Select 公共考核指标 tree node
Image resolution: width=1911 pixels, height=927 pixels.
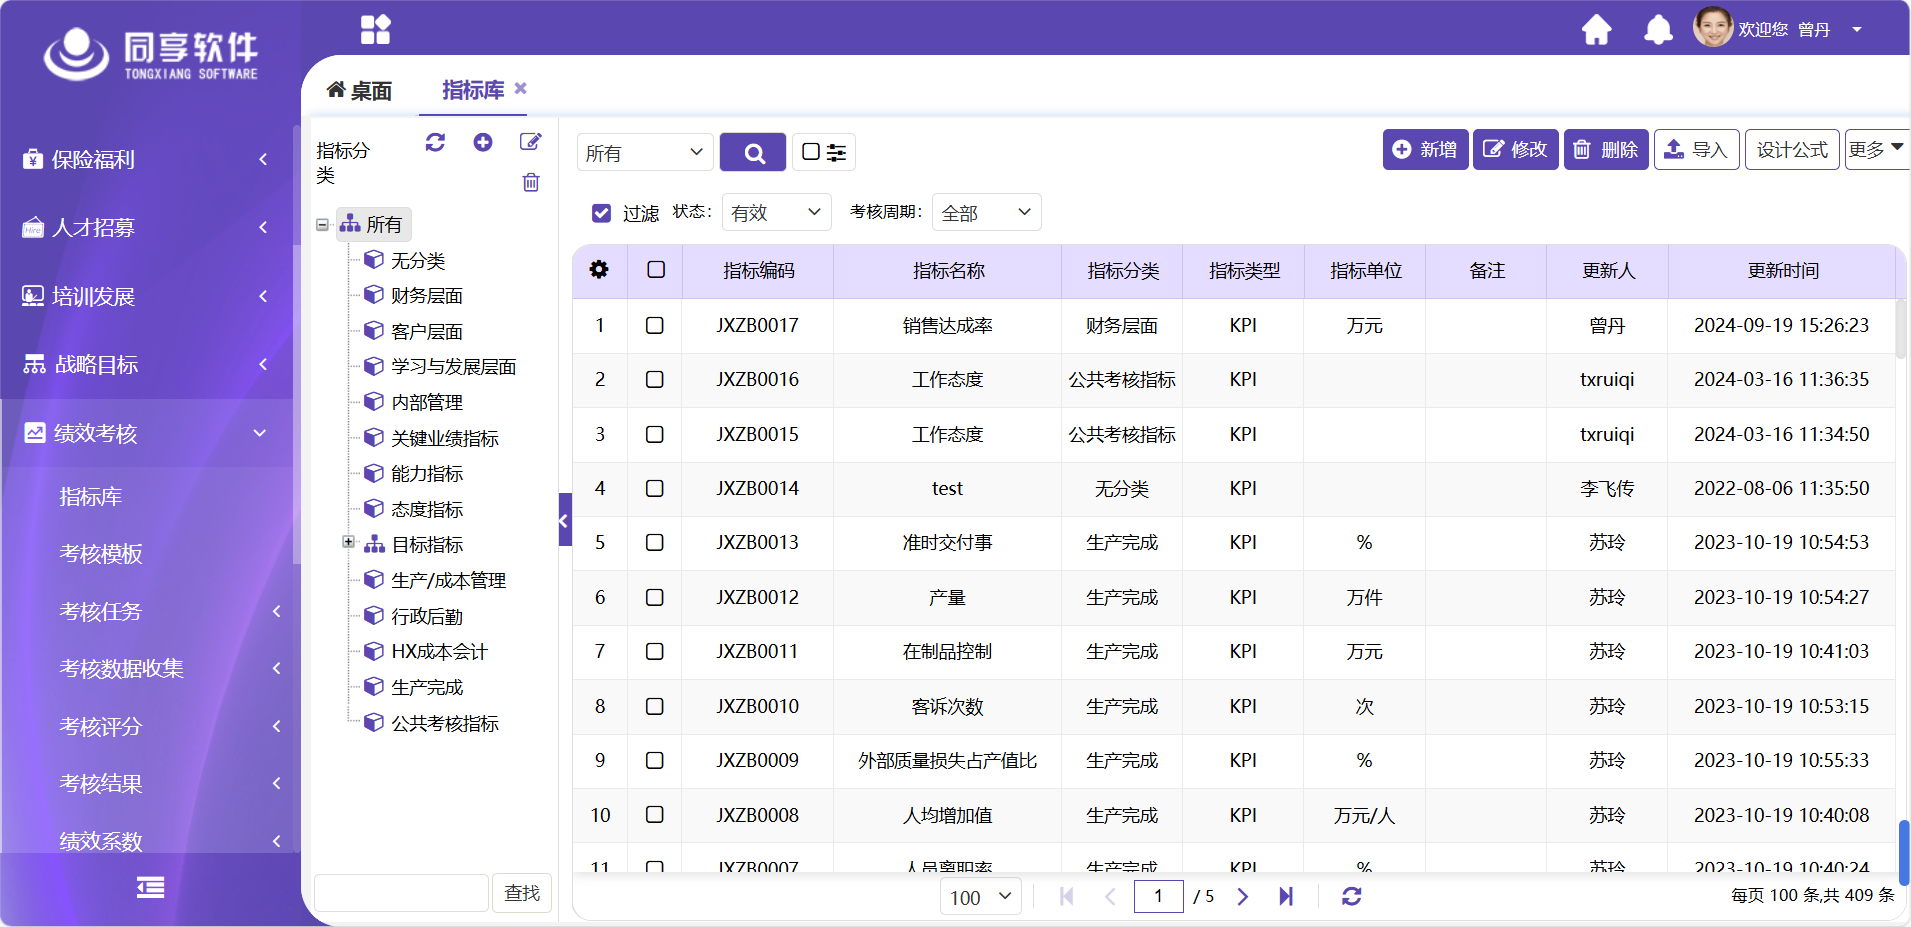(444, 723)
